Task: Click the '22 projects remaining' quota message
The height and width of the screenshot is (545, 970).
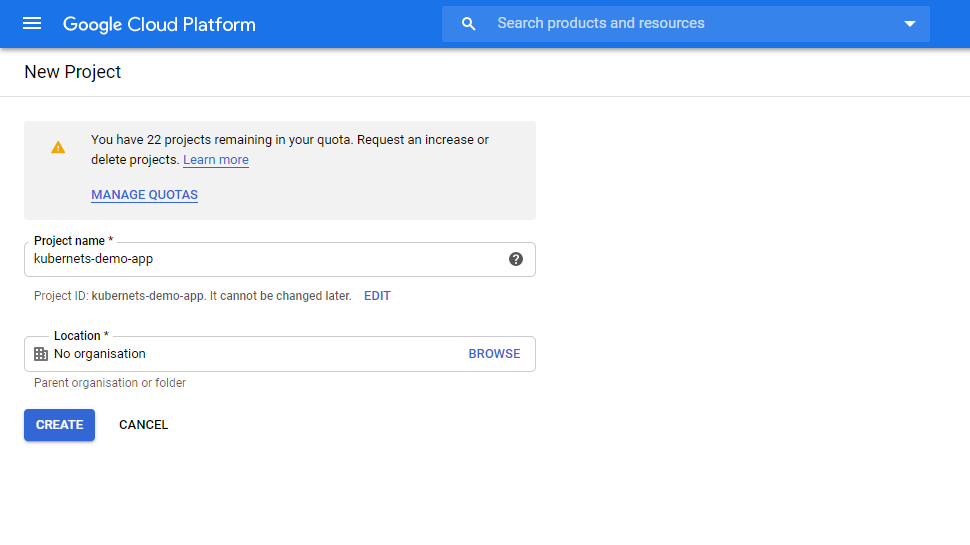Action: (290, 150)
